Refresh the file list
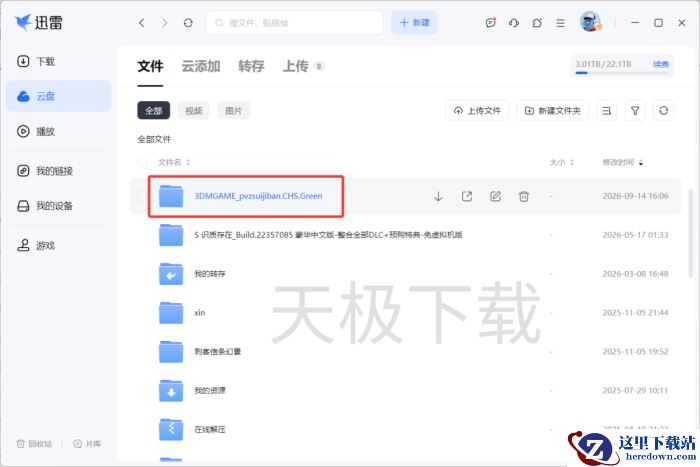This screenshot has width=700, height=467. click(663, 111)
